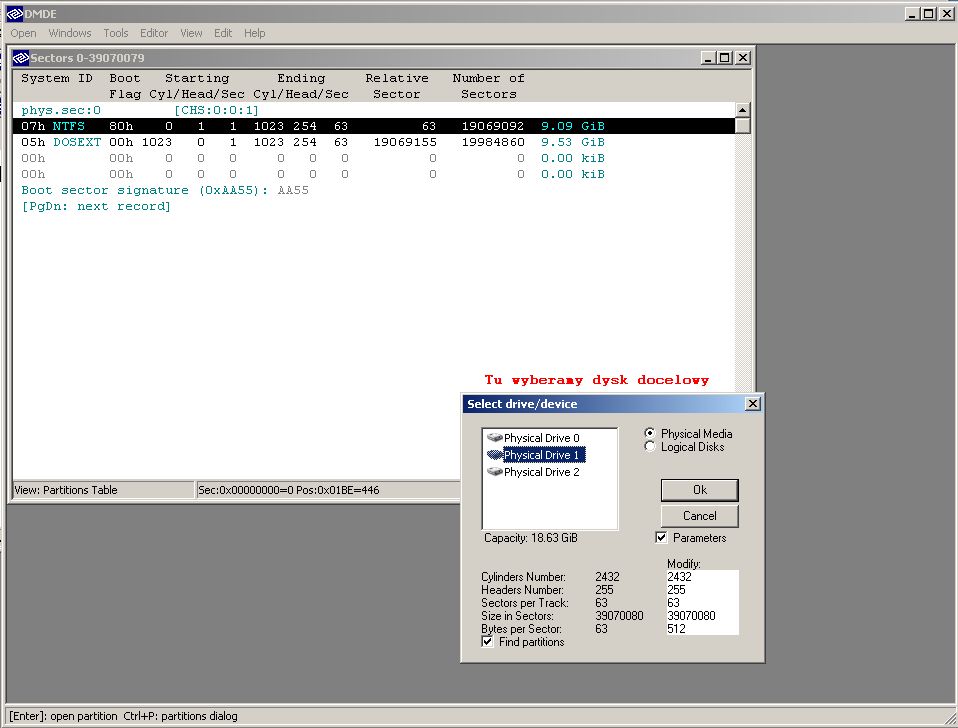This screenshot has height=728, width=958.
Task: Select Physical Drive 2 drive icon
Action: tap(494, 471)
